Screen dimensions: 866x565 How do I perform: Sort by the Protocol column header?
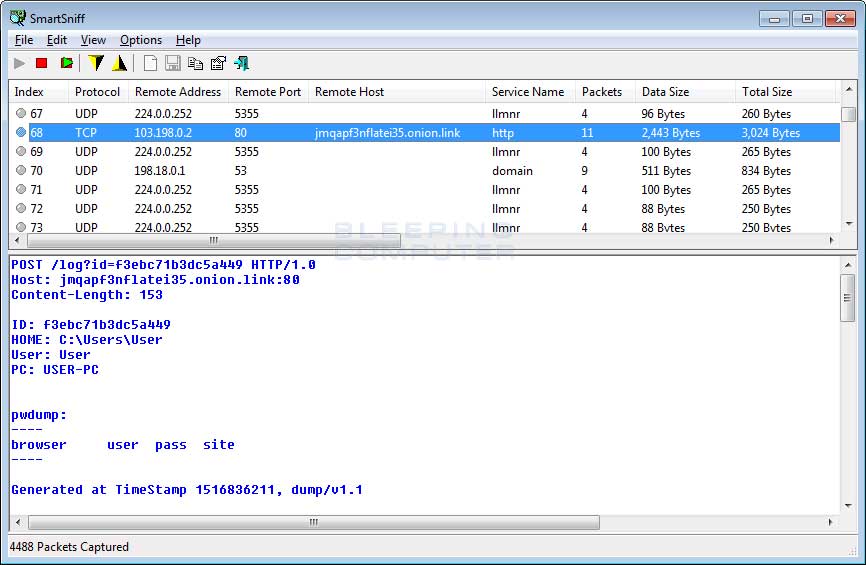tap(98, 92)
